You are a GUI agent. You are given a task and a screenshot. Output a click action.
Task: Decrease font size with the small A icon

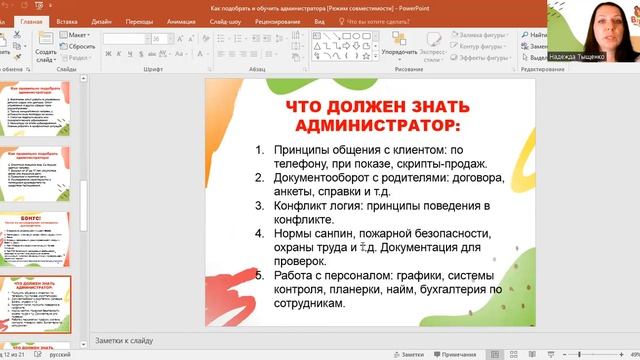pyautogui.click(x=191, y=39)
